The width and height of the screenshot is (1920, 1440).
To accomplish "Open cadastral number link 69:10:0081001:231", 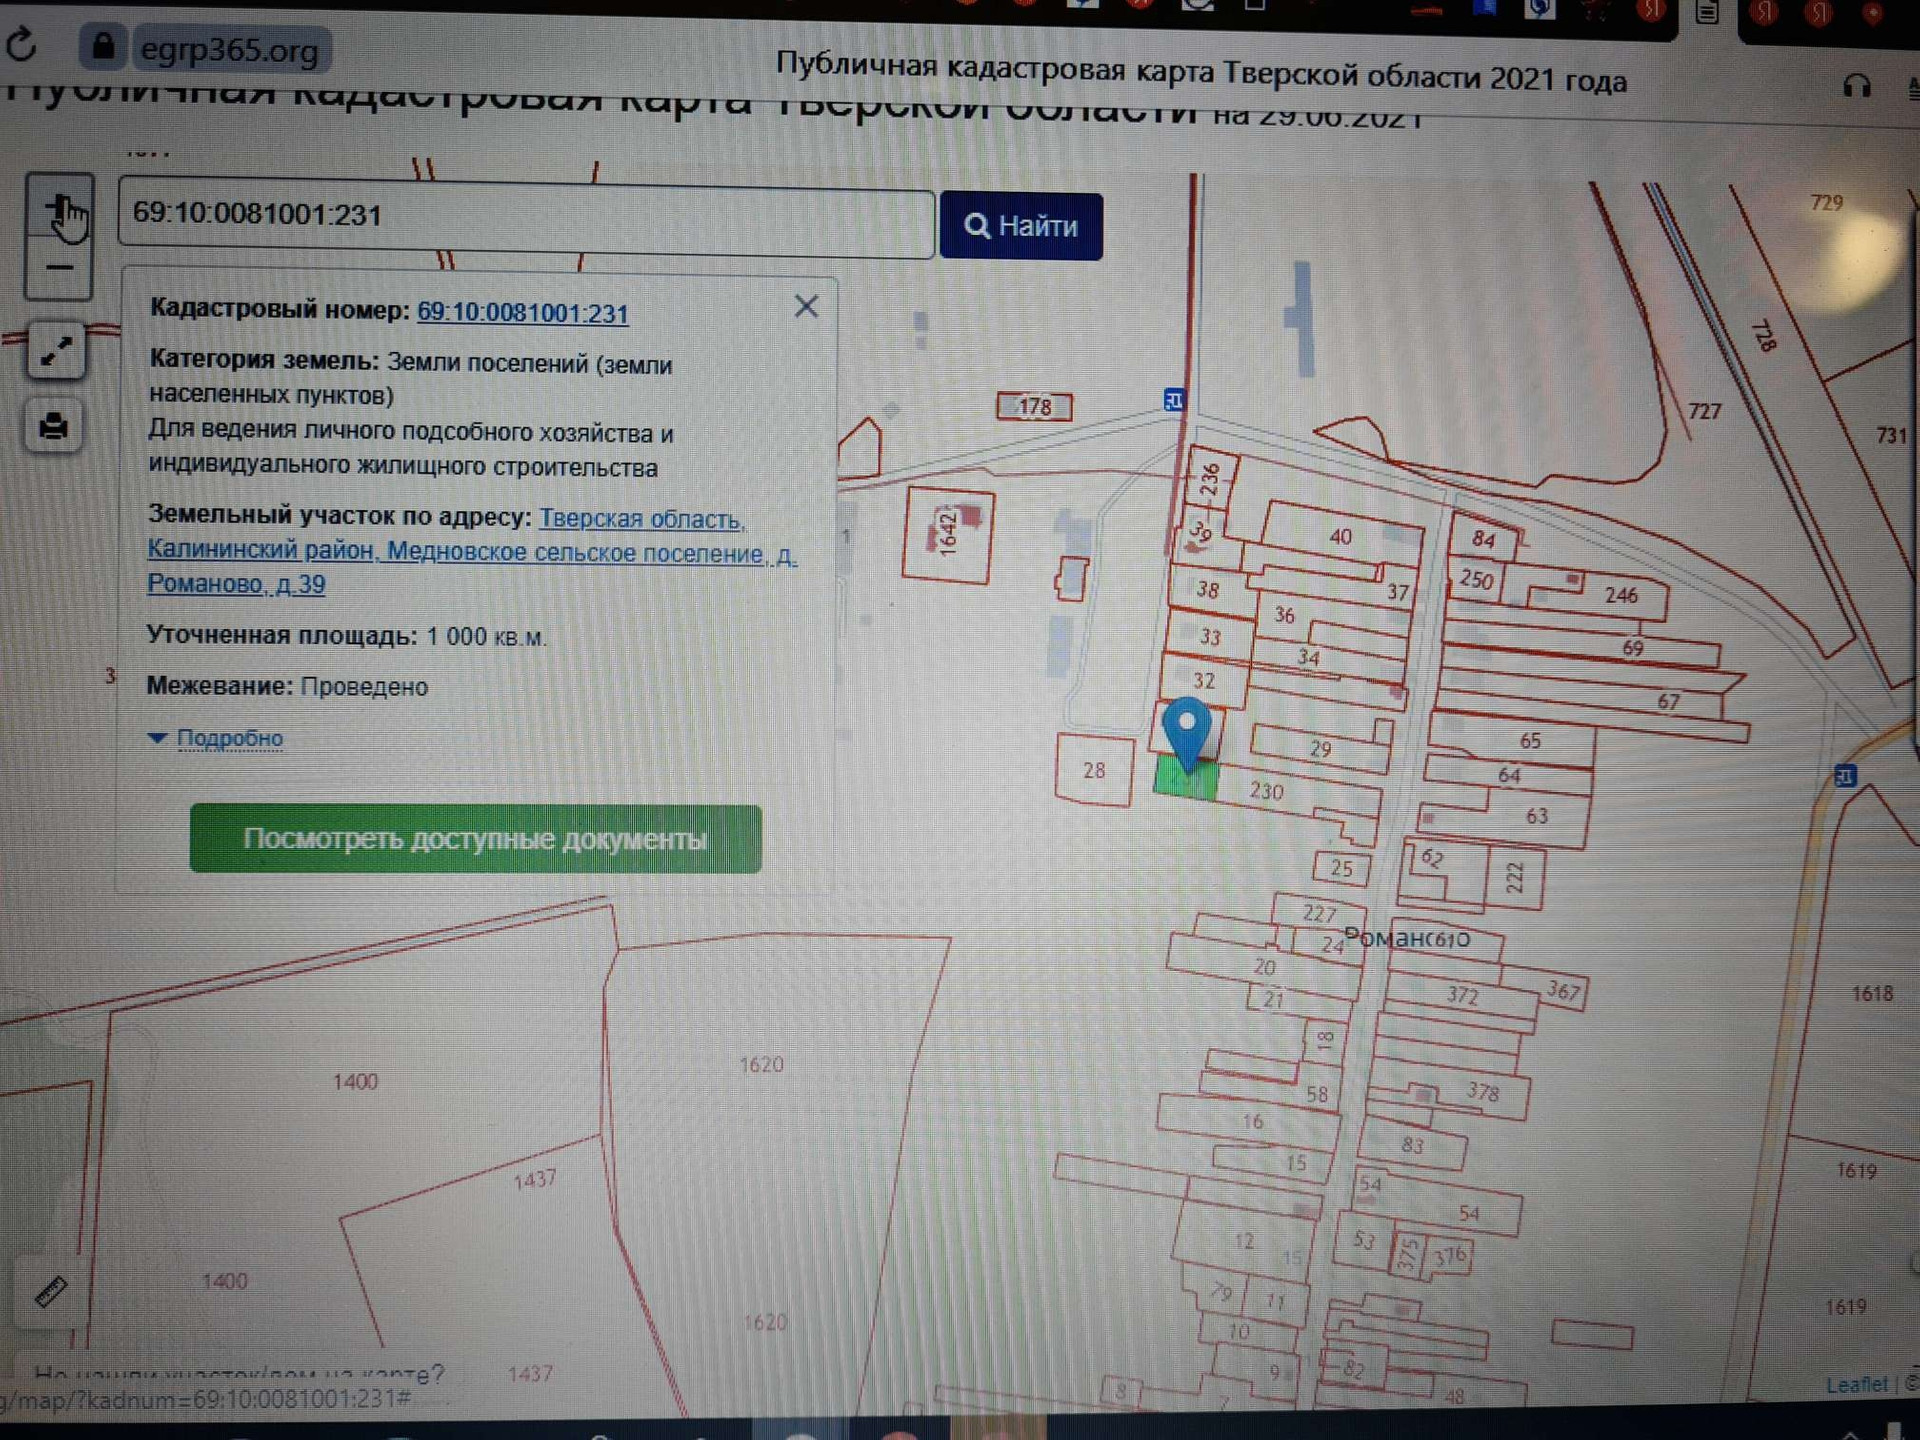I will 522,312.
